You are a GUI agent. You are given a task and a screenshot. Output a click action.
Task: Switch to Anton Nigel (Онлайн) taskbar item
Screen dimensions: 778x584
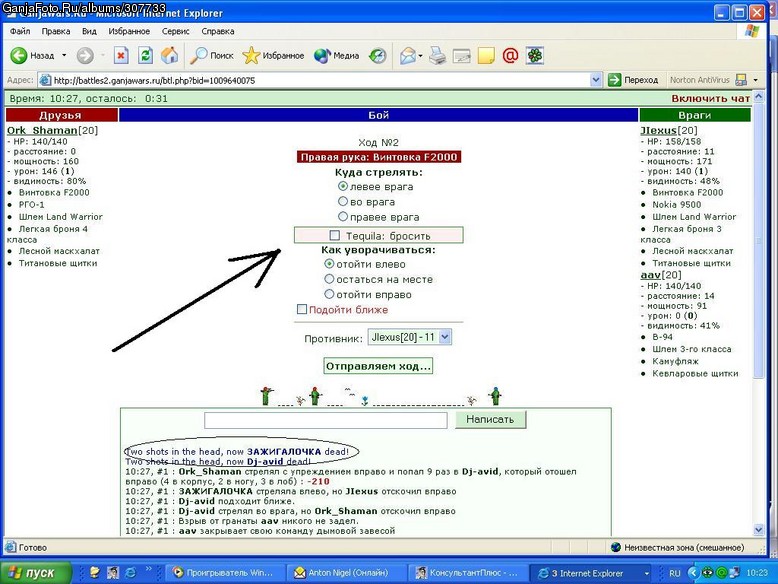[345, 573]
